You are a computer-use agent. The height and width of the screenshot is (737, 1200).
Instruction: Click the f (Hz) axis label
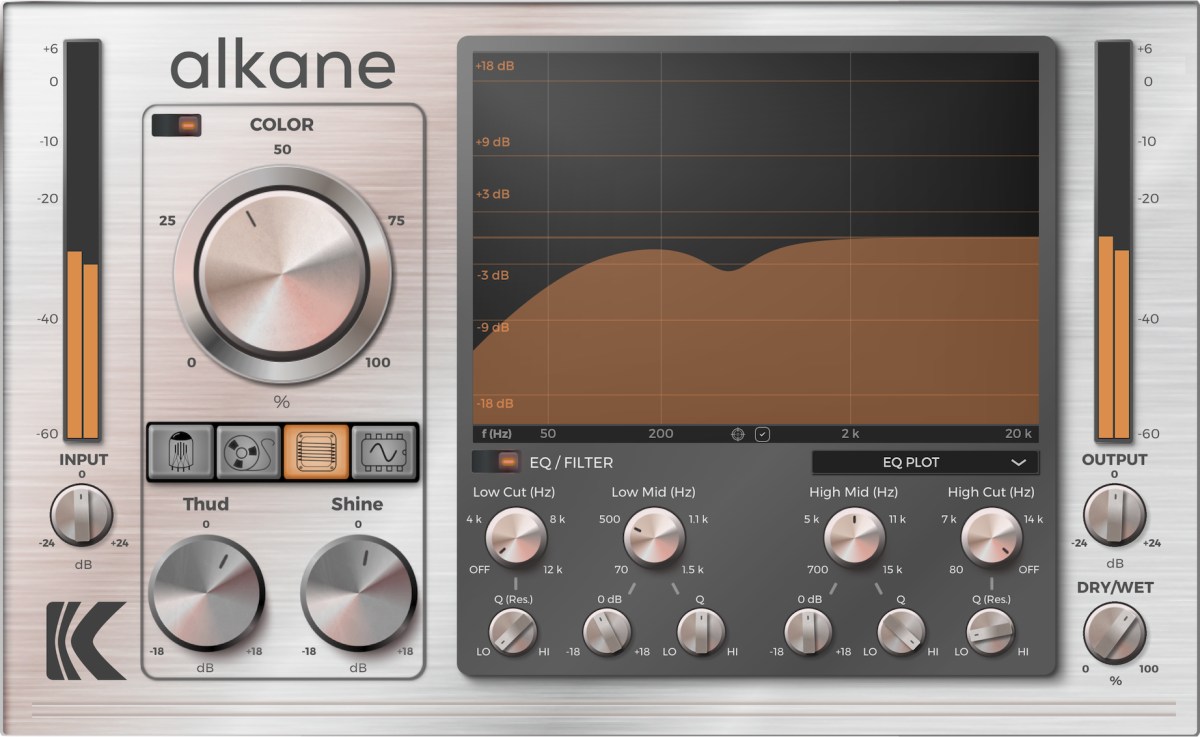click(497, 434)
